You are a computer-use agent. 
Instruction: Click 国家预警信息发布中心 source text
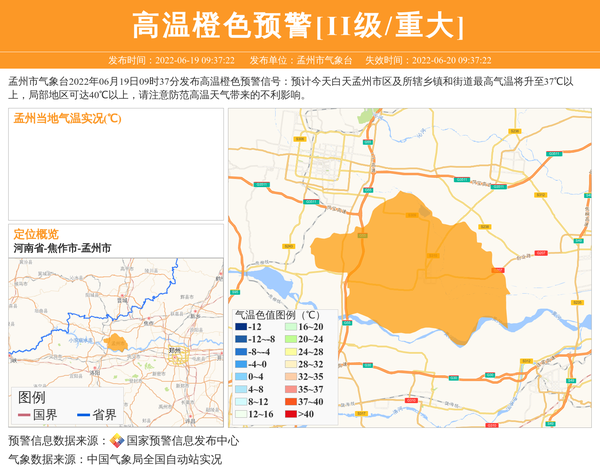pos(183,441)
